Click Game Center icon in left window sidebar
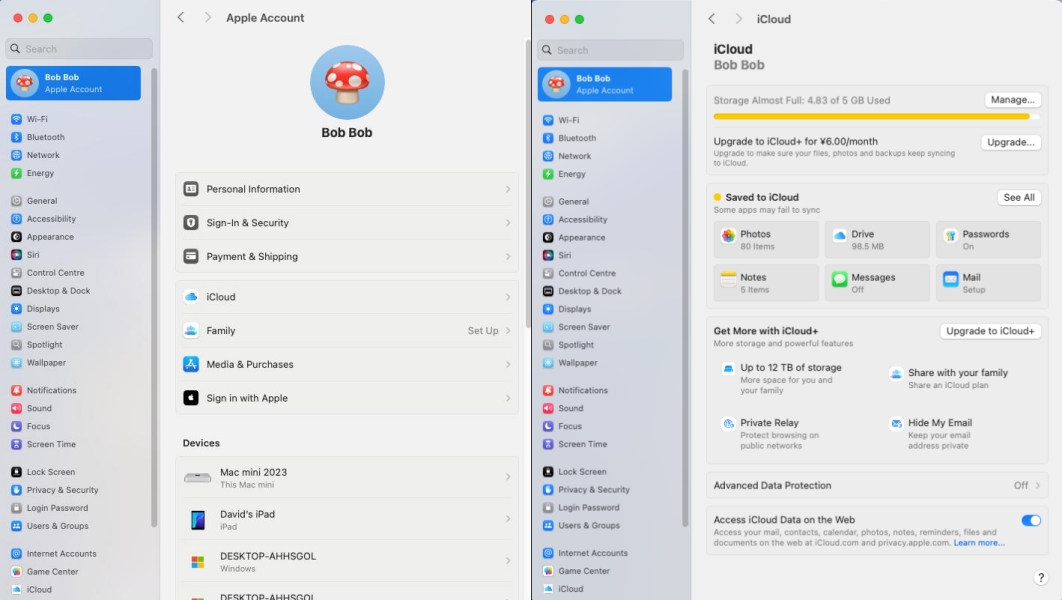Viewport: 1062px width, 600px height. coord(16,572)
